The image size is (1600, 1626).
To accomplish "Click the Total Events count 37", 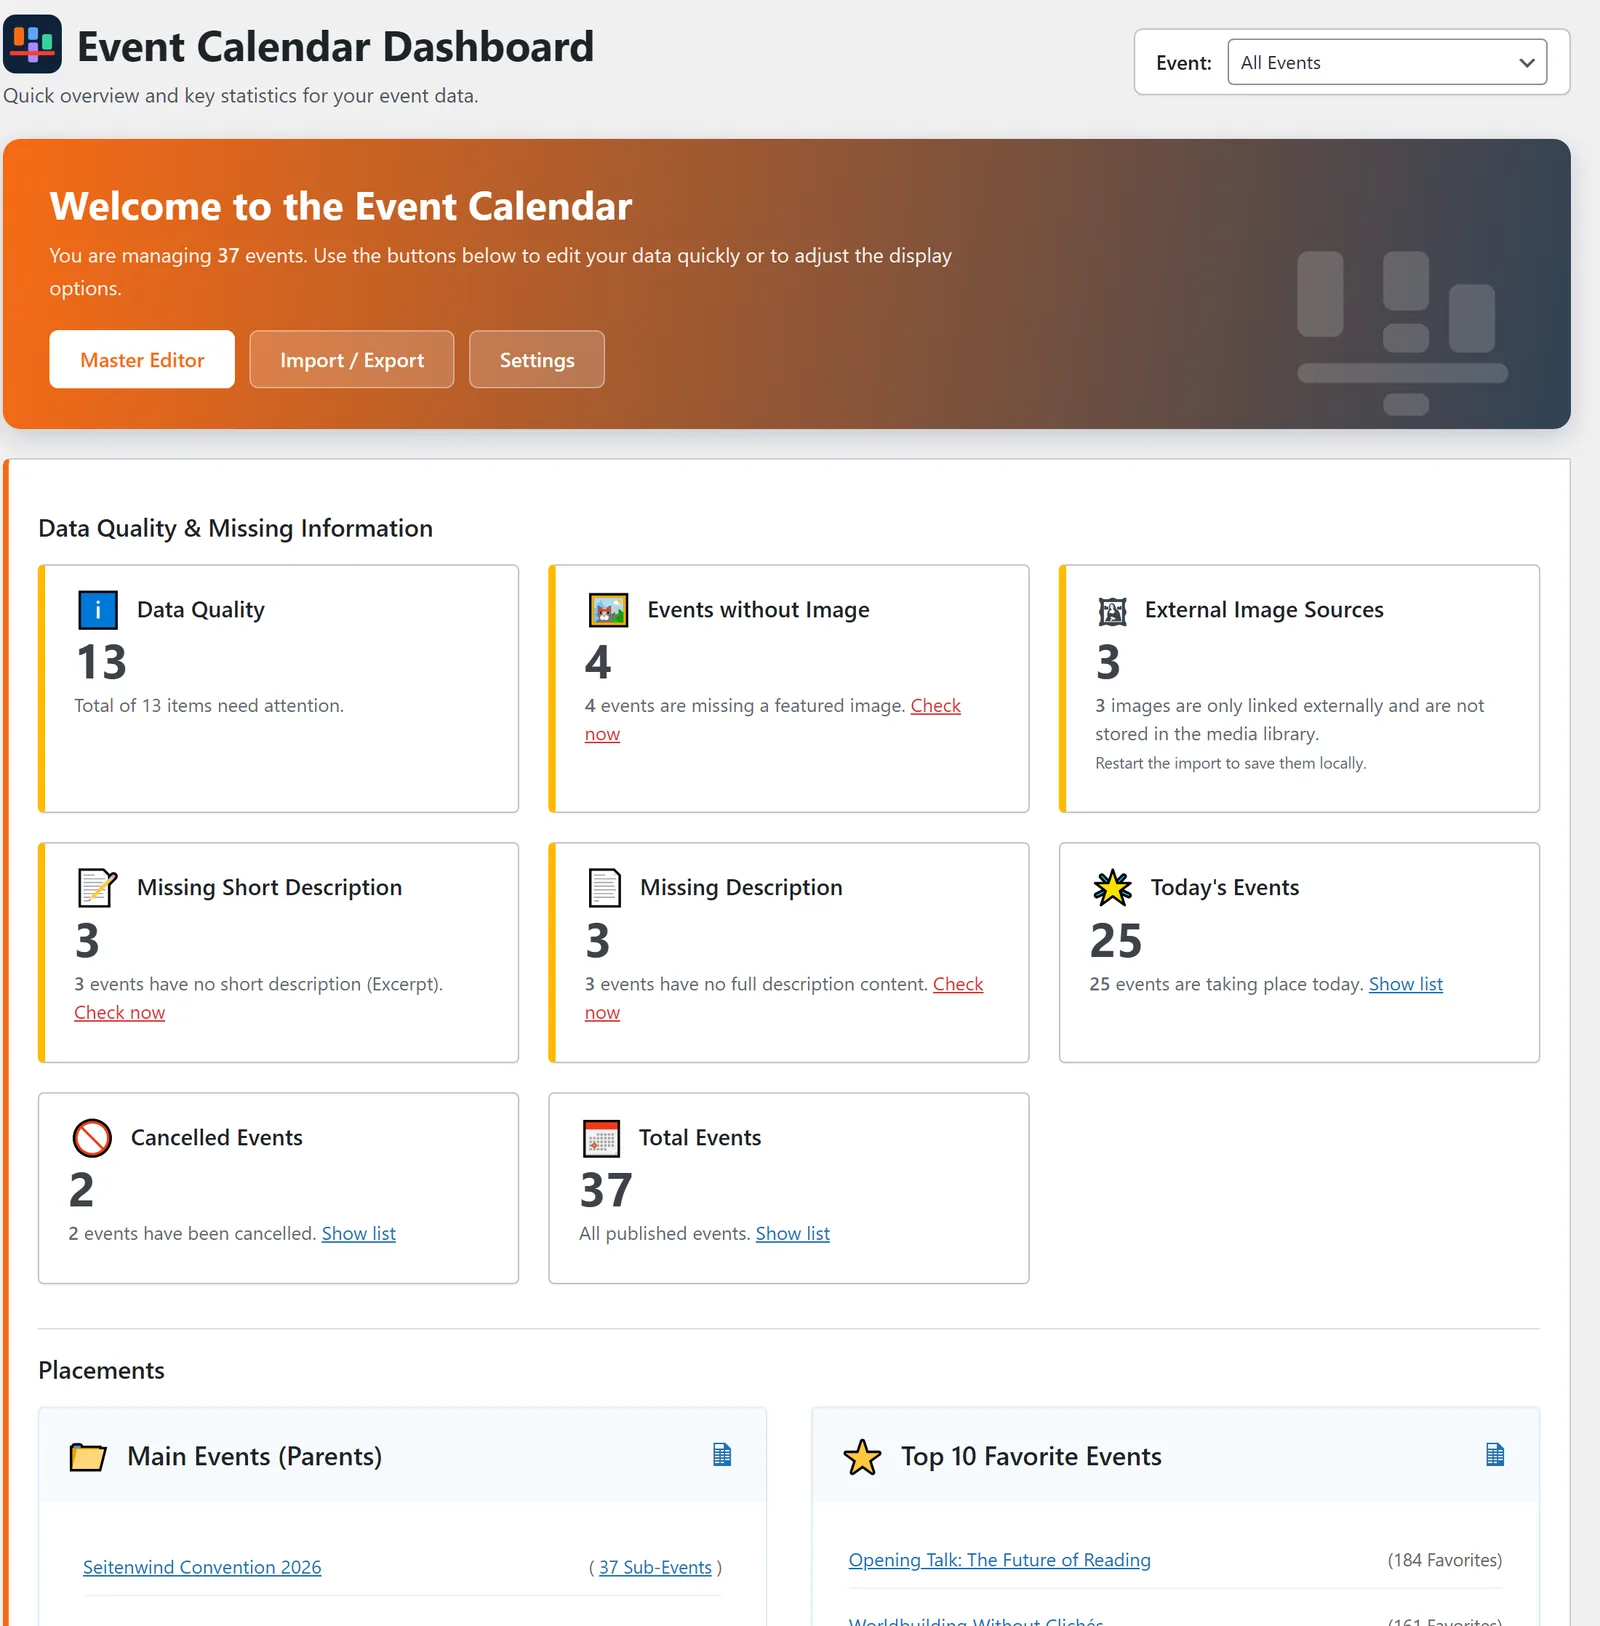I will click(x=606, y=1190).
